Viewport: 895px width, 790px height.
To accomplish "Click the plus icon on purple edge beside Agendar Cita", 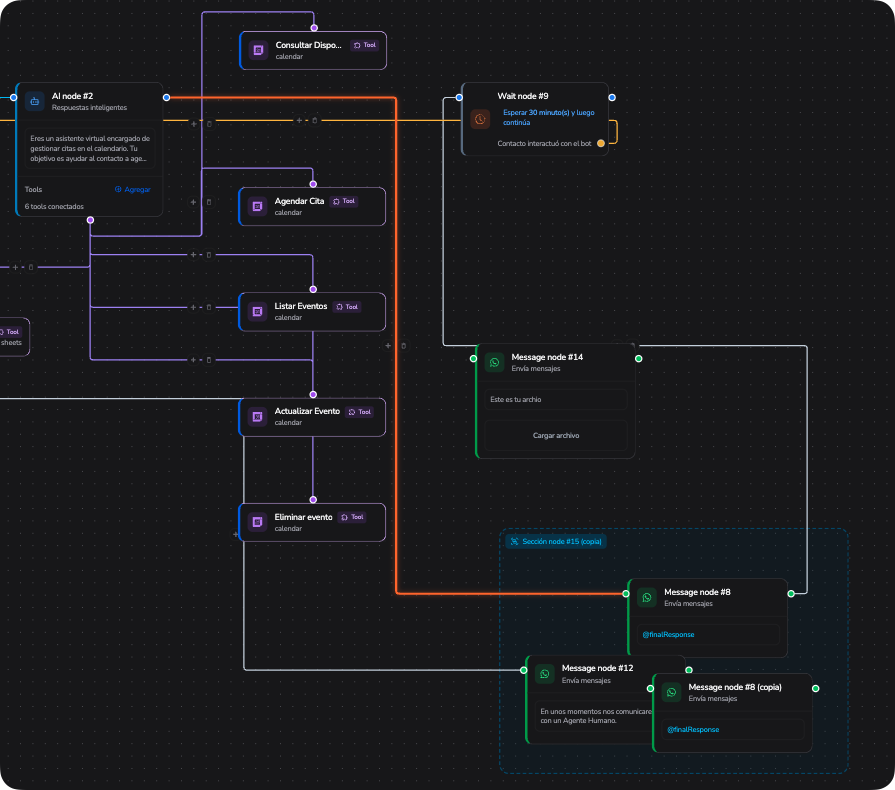I will click(193, 202).
